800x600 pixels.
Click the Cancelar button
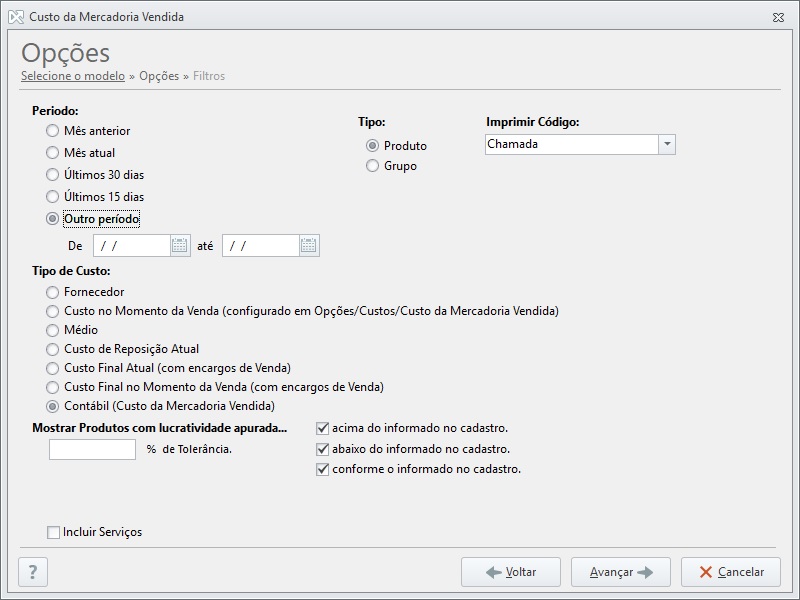[731, 572]
